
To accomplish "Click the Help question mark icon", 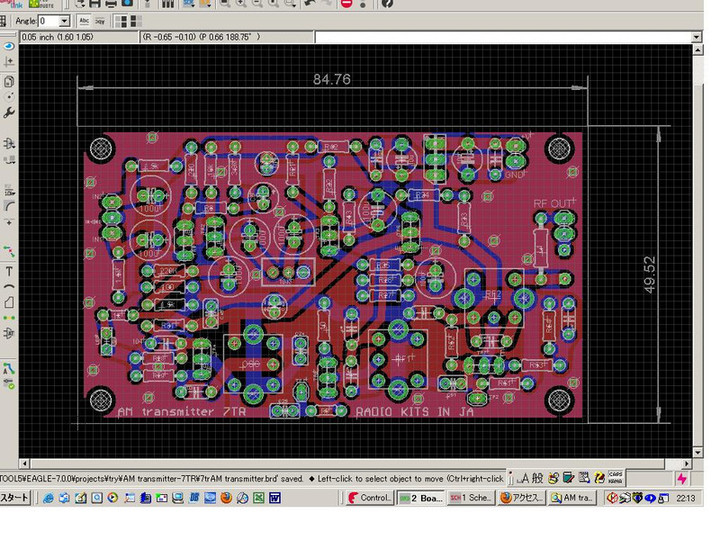I will 387,3.
